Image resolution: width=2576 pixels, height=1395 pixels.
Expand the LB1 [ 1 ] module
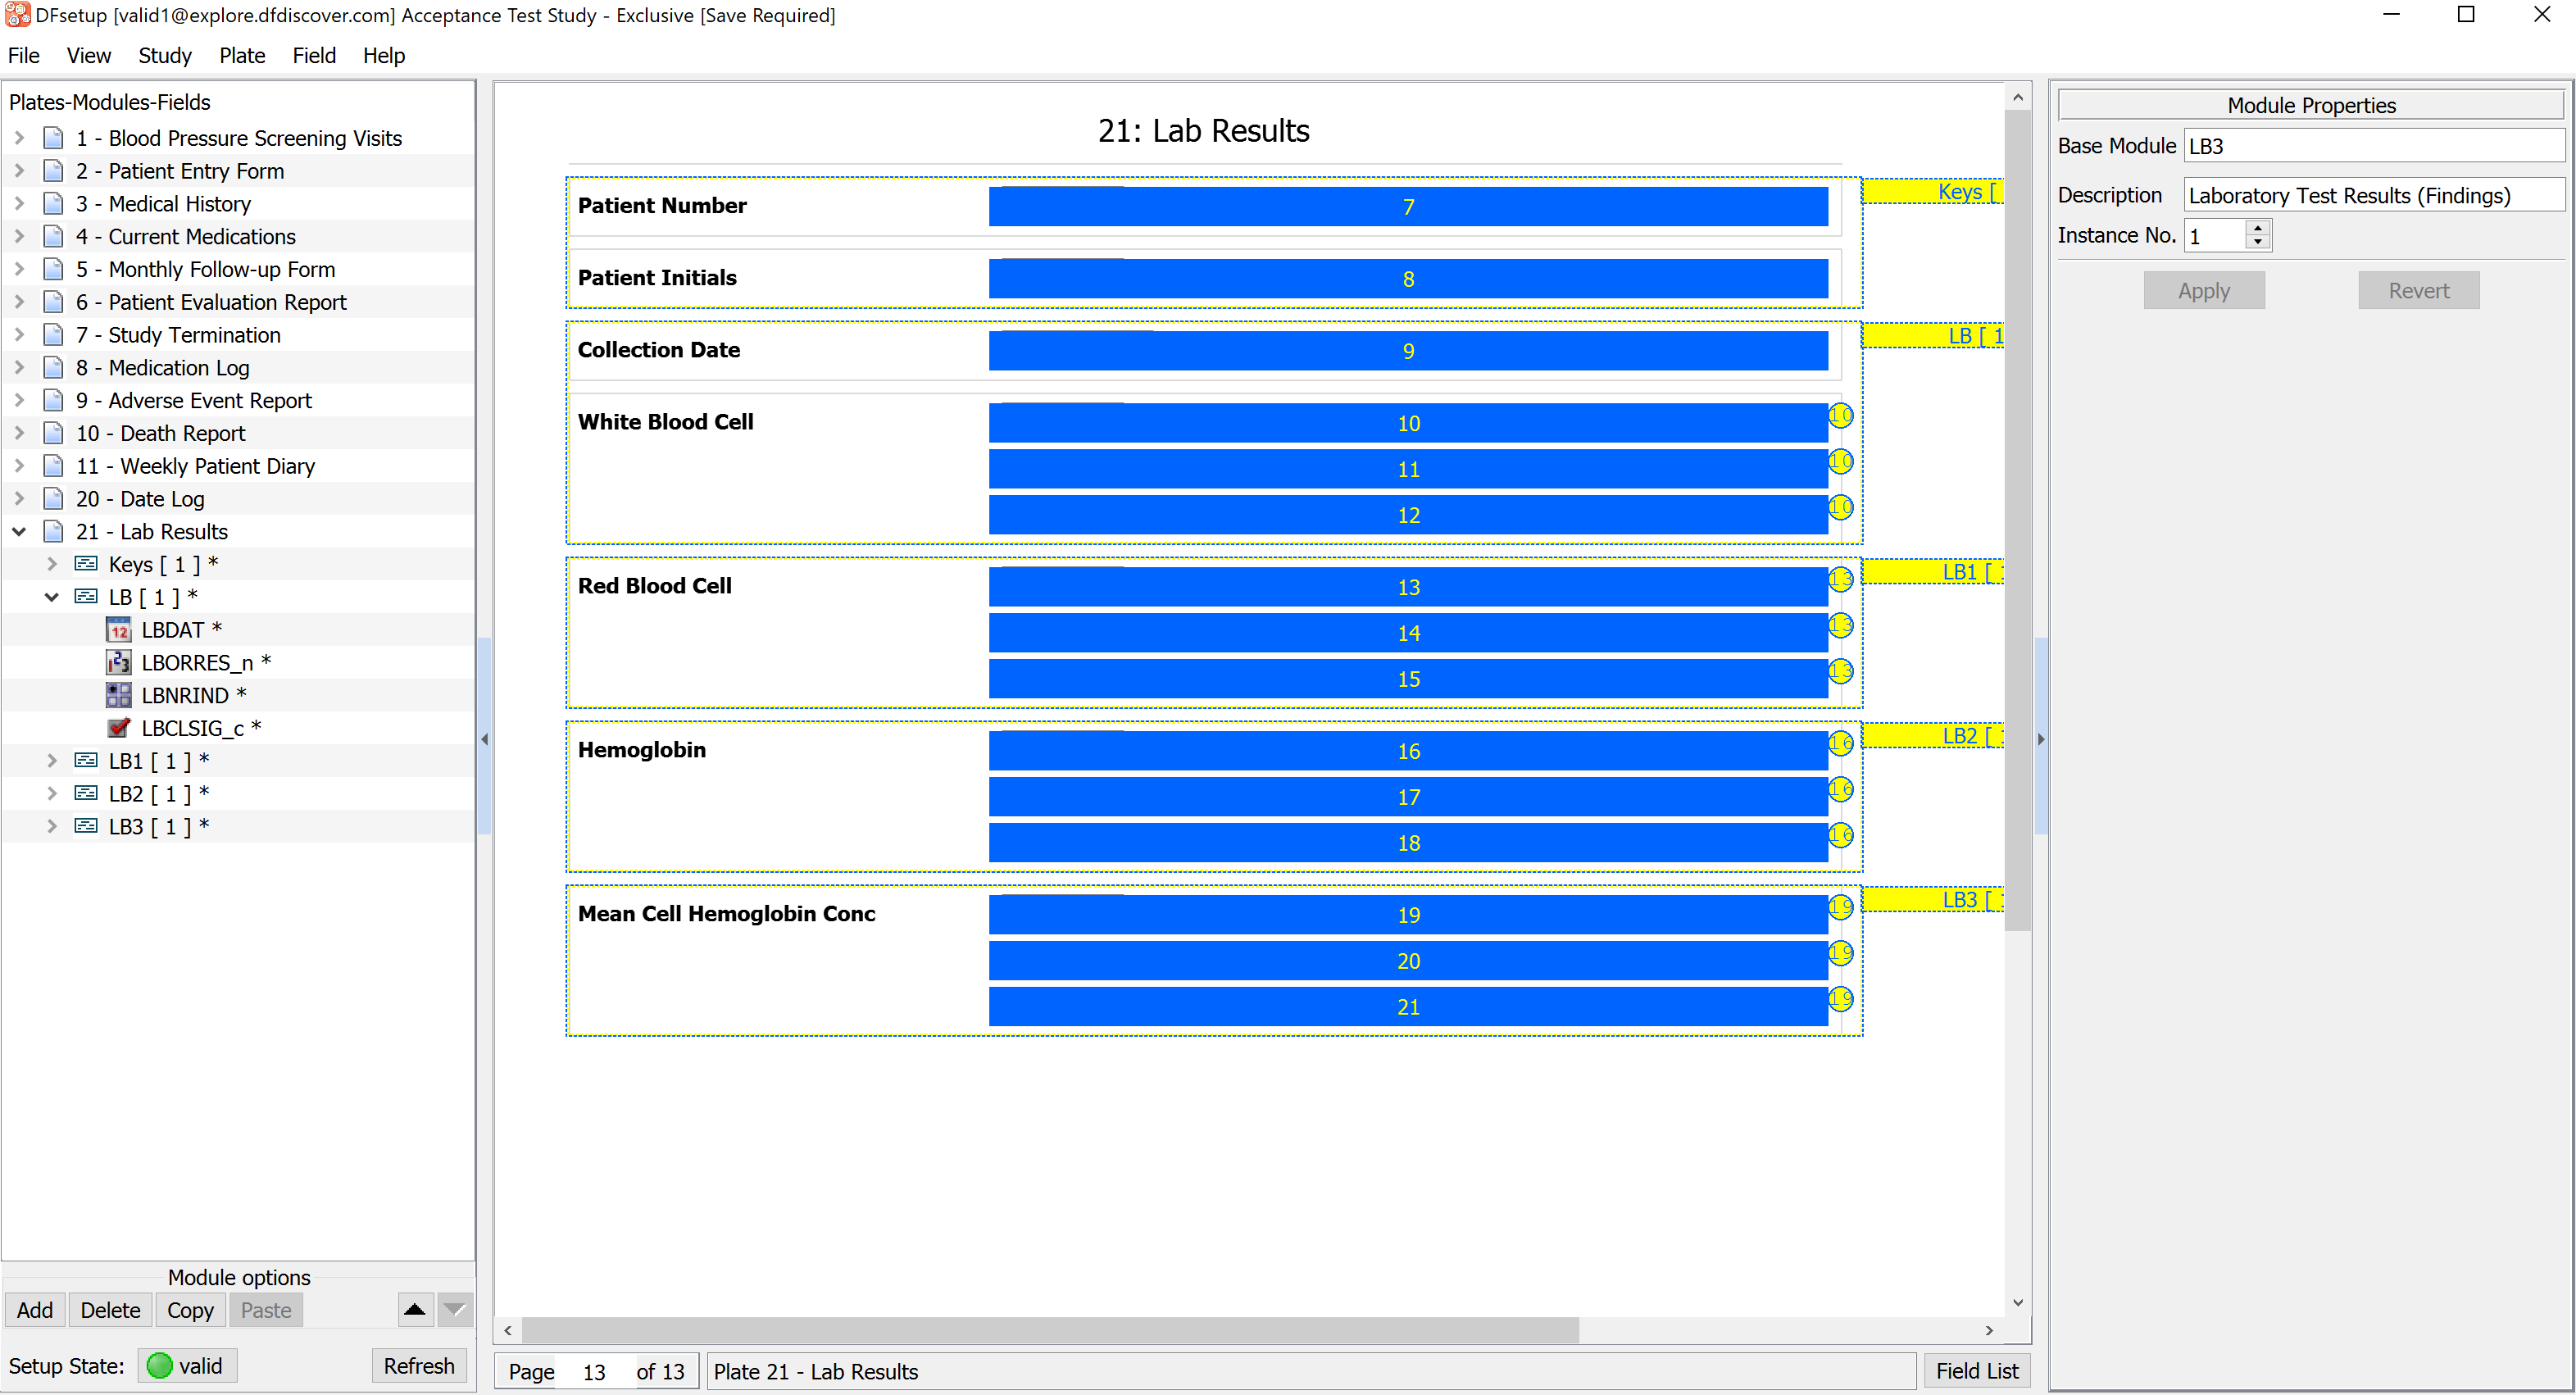coord(52,761)
